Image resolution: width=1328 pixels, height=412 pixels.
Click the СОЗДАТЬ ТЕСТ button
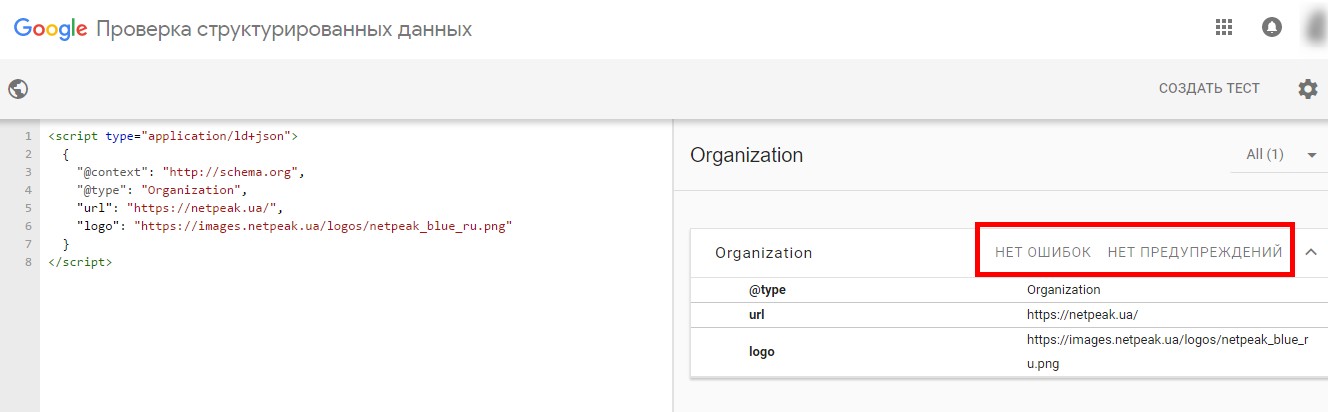tap(1209, 89)
